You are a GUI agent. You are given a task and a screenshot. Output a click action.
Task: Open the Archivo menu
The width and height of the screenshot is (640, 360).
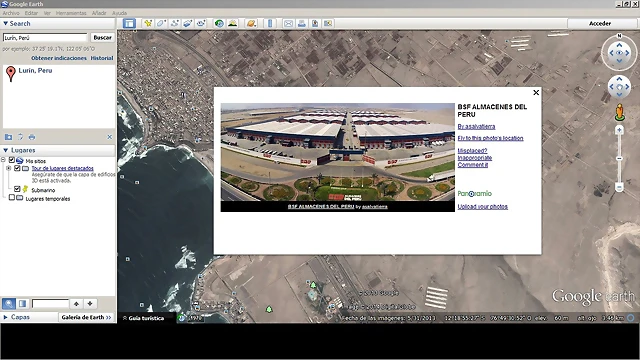(11, 13)
